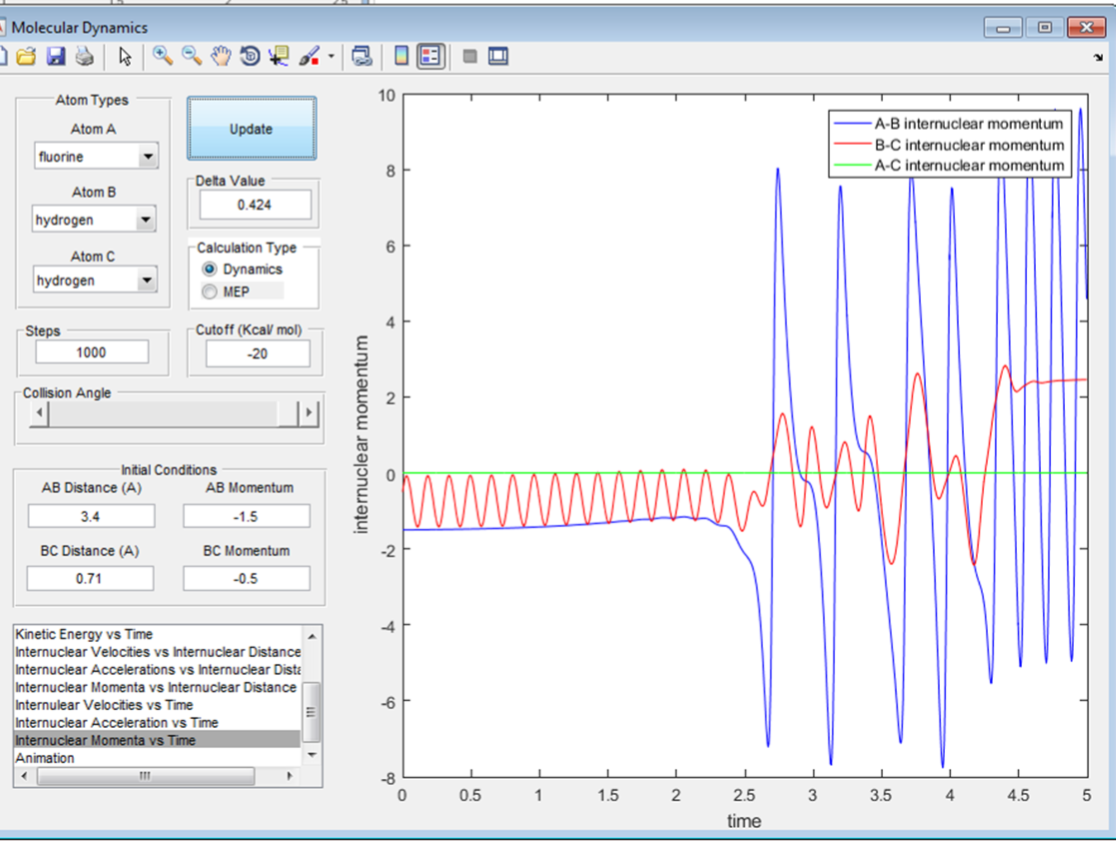Select the MEP calculation type
Screen dimensions: 1116x842
210,291
